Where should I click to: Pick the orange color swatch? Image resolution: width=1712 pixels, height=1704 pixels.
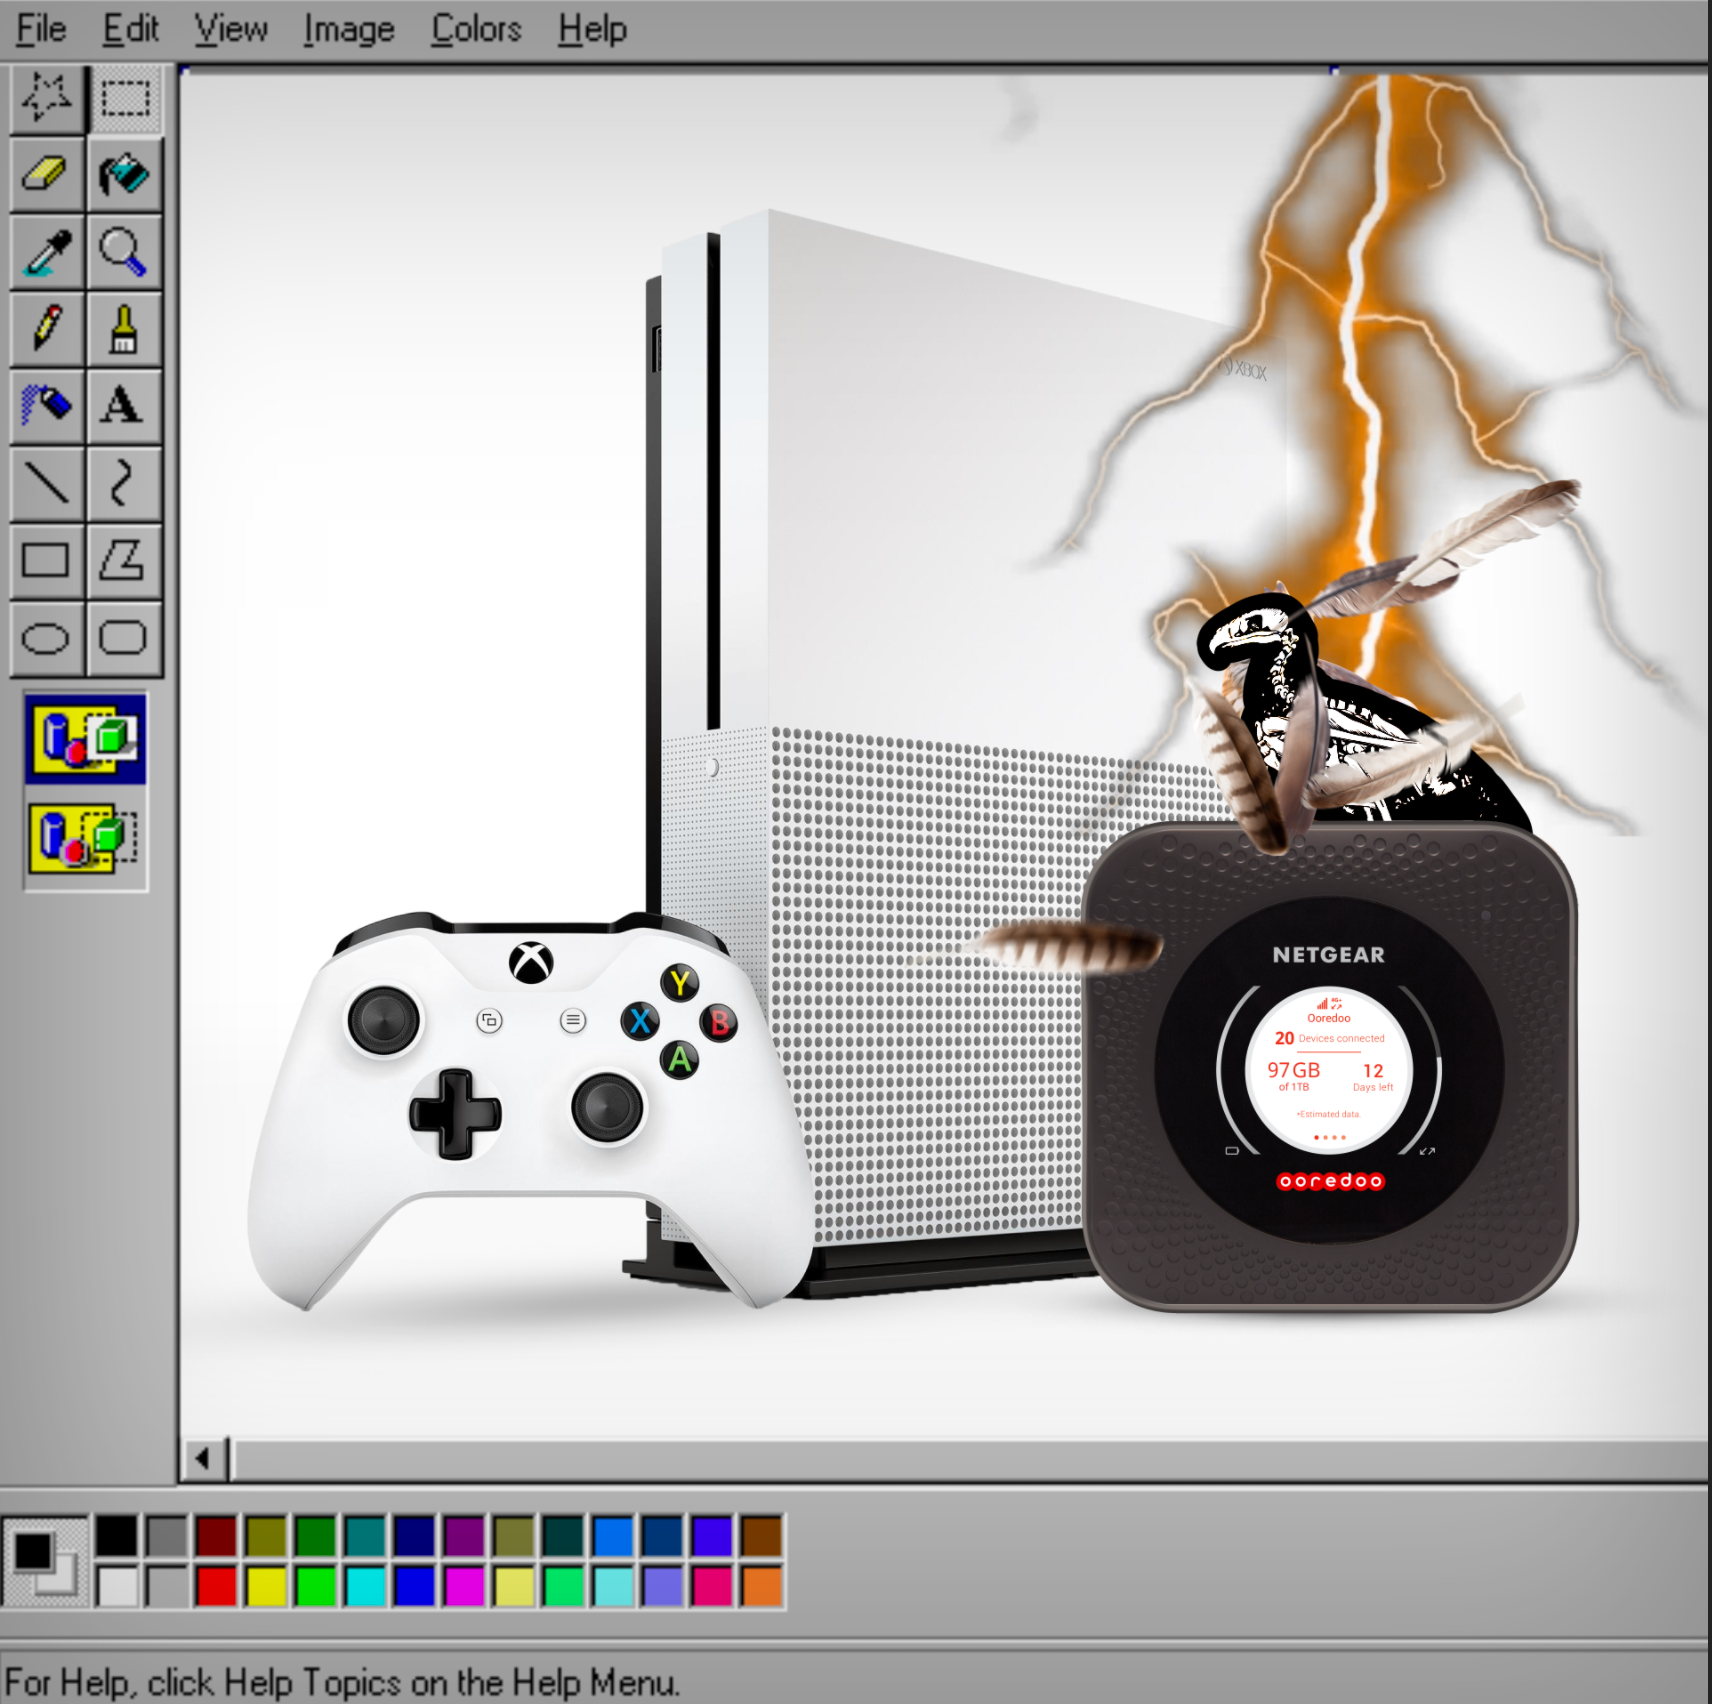pos(762,1587)
